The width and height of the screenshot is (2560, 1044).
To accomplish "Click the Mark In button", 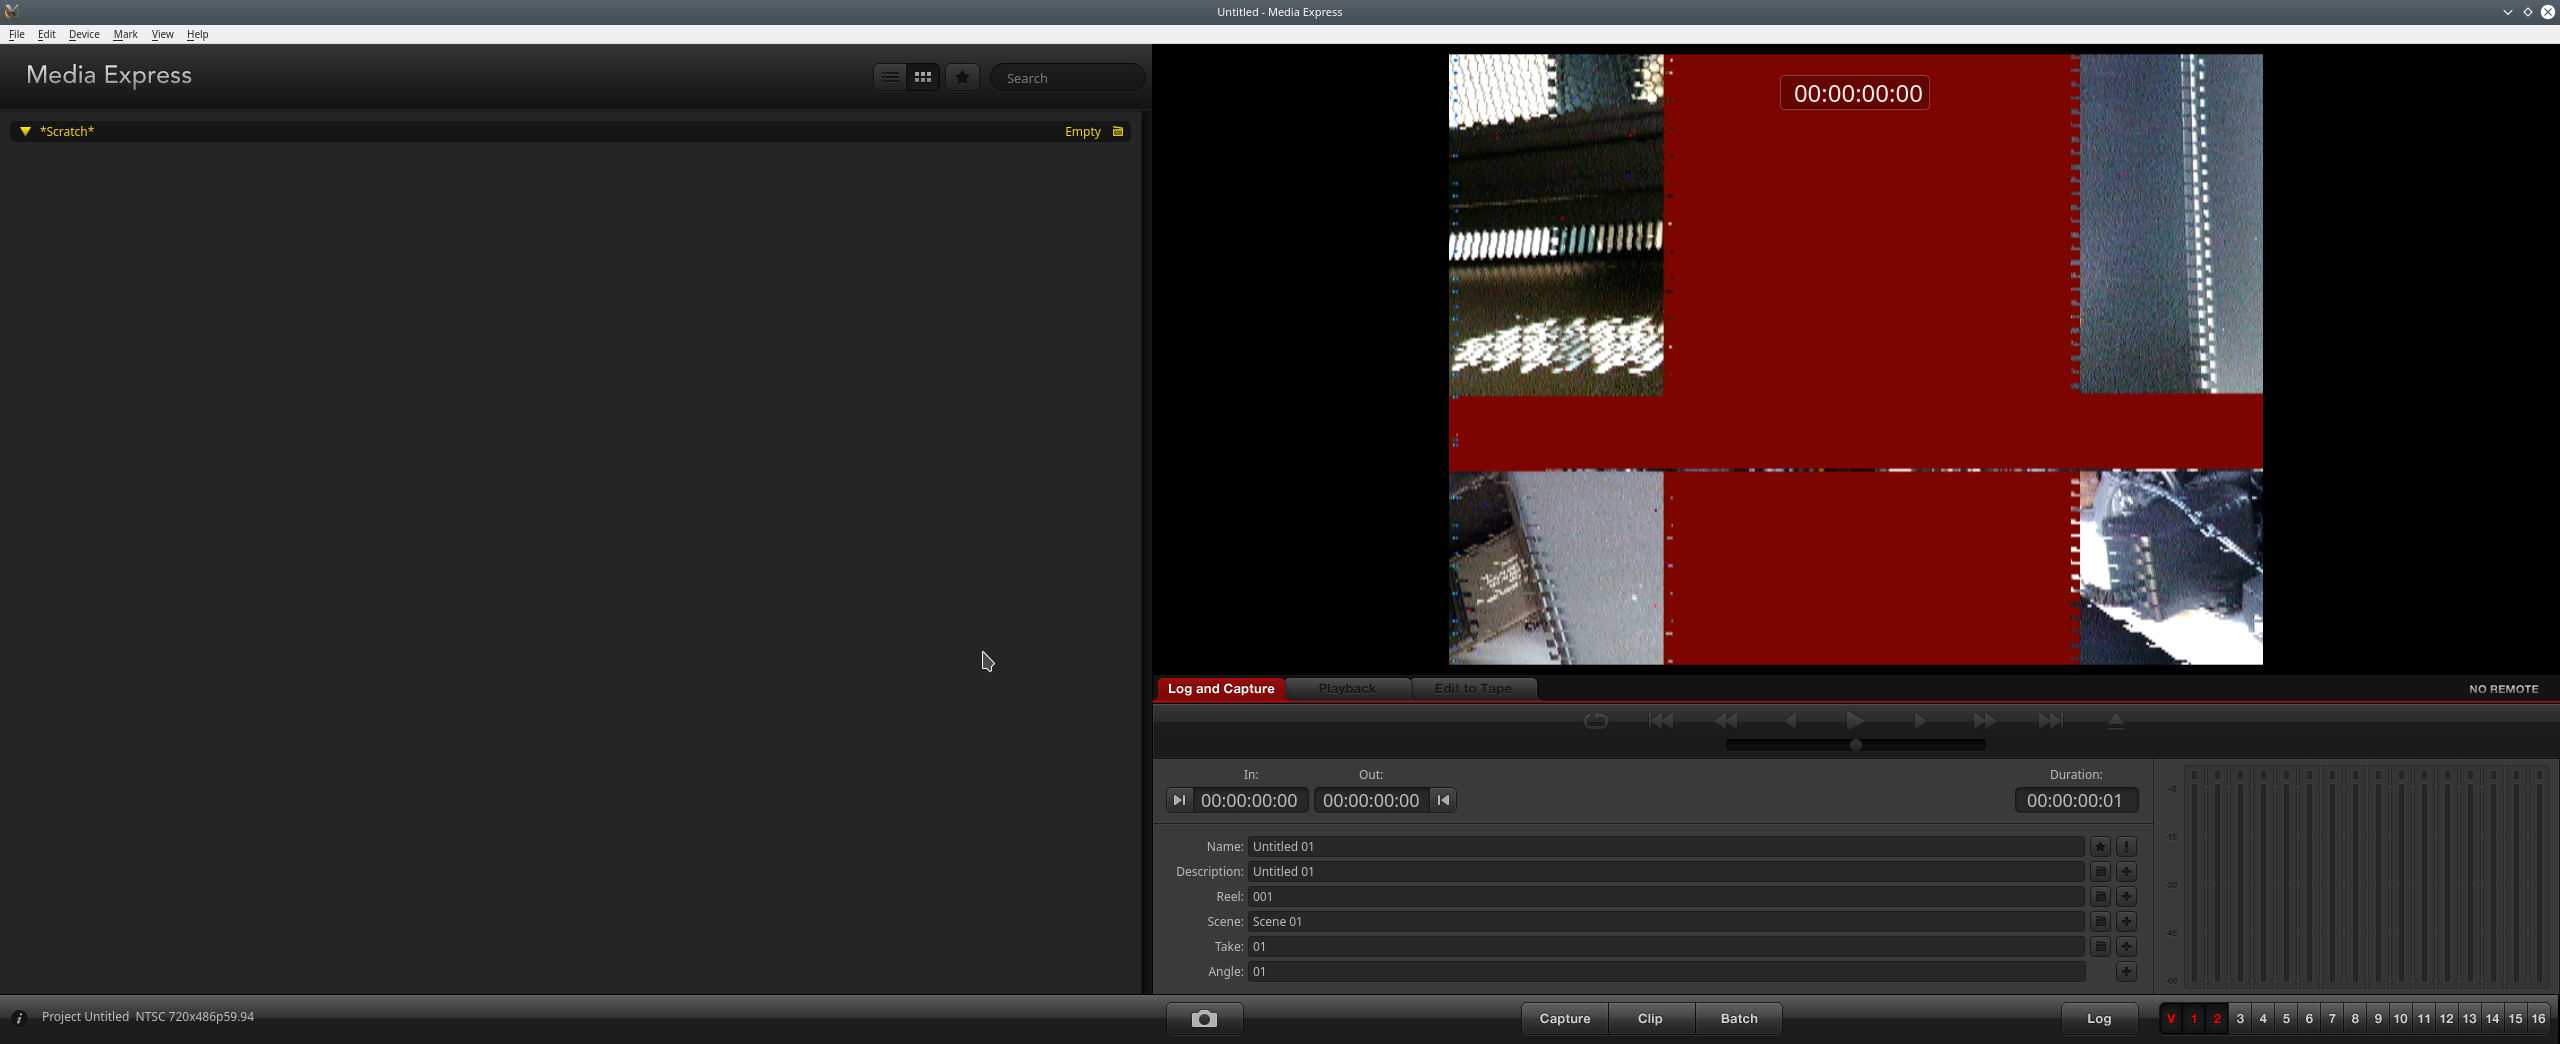I will 1179,800.
